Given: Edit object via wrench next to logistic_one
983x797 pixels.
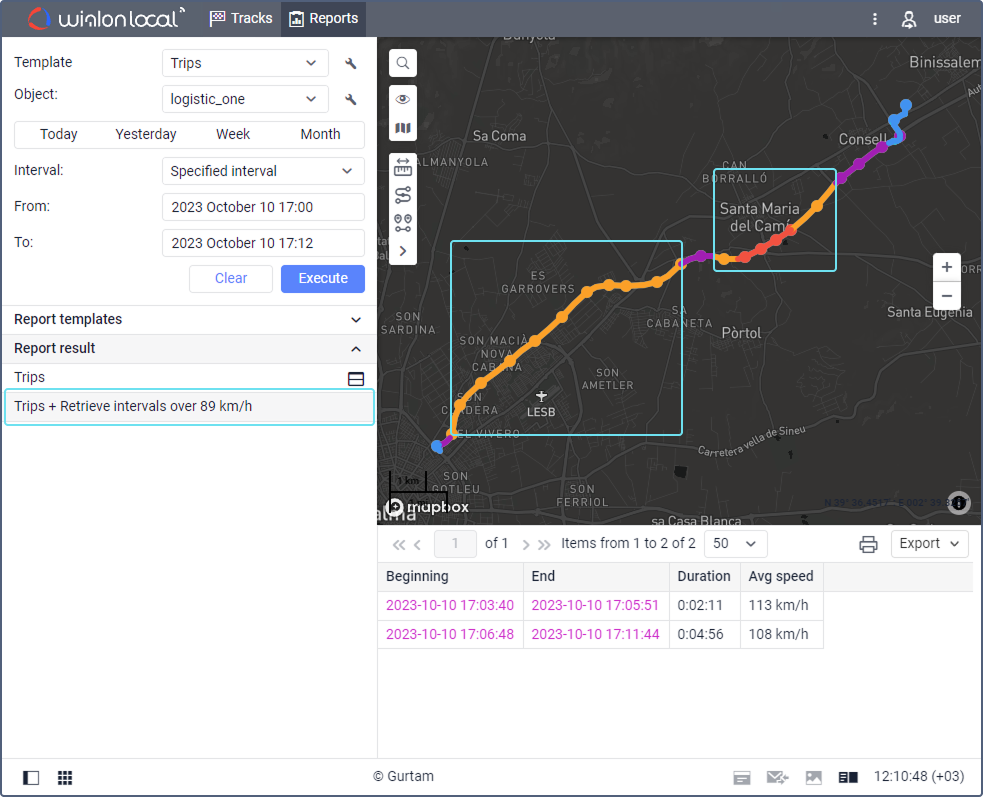Looking at the screenshot, I should 351,99.
